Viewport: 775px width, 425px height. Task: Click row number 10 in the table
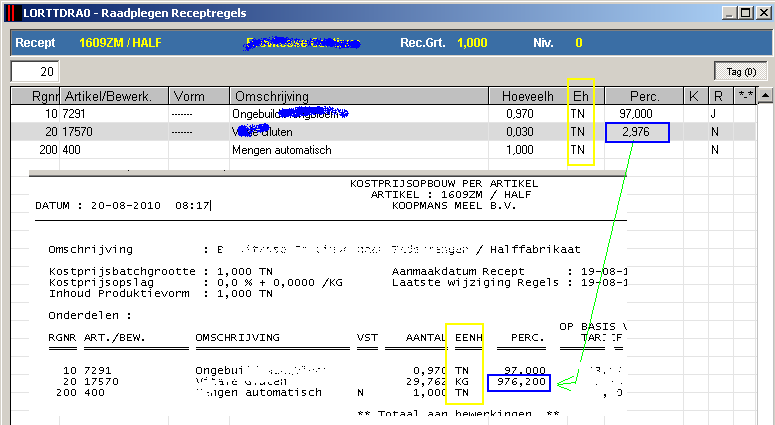pos(51,114)
